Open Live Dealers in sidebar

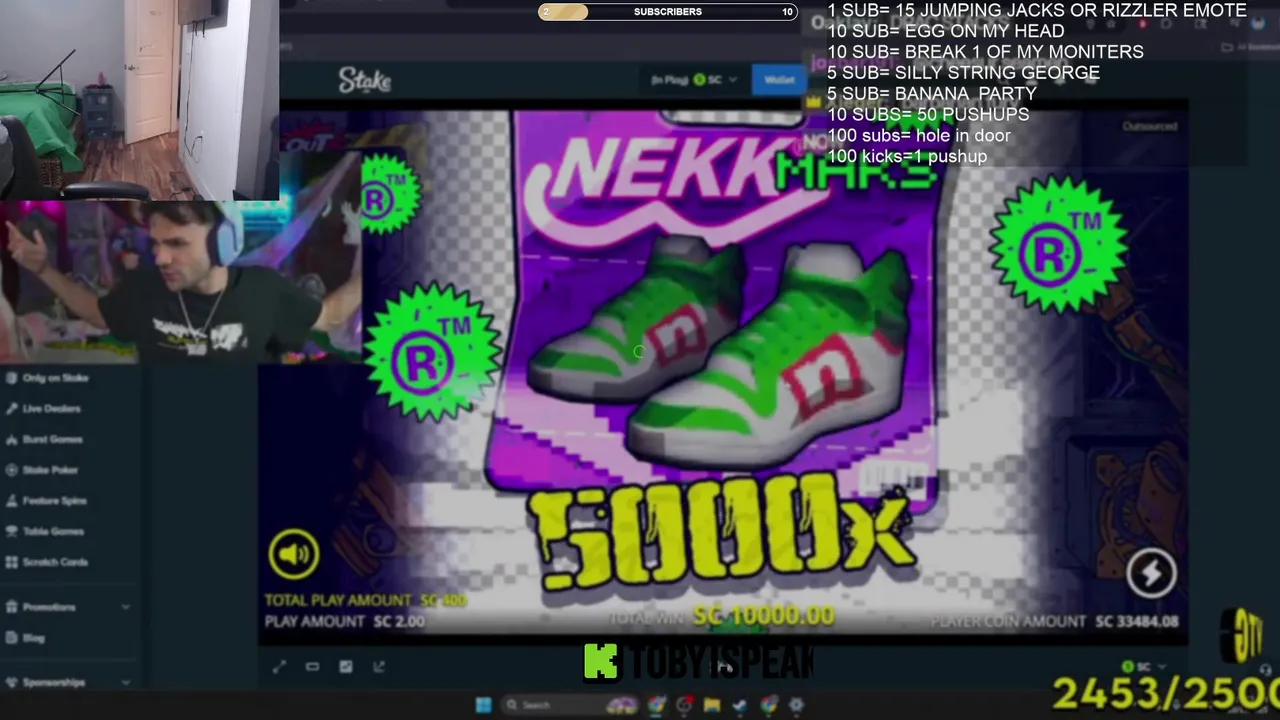click(42, 409)
